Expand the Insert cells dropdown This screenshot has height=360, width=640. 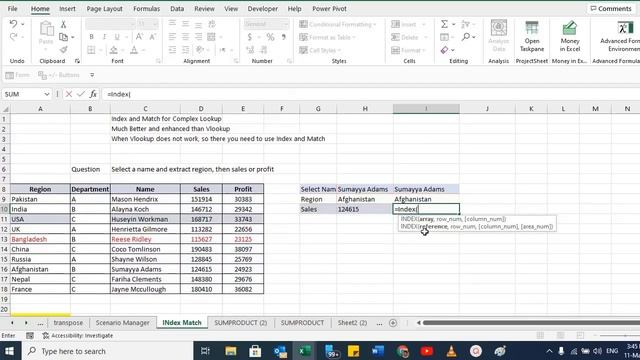[424, 24]
